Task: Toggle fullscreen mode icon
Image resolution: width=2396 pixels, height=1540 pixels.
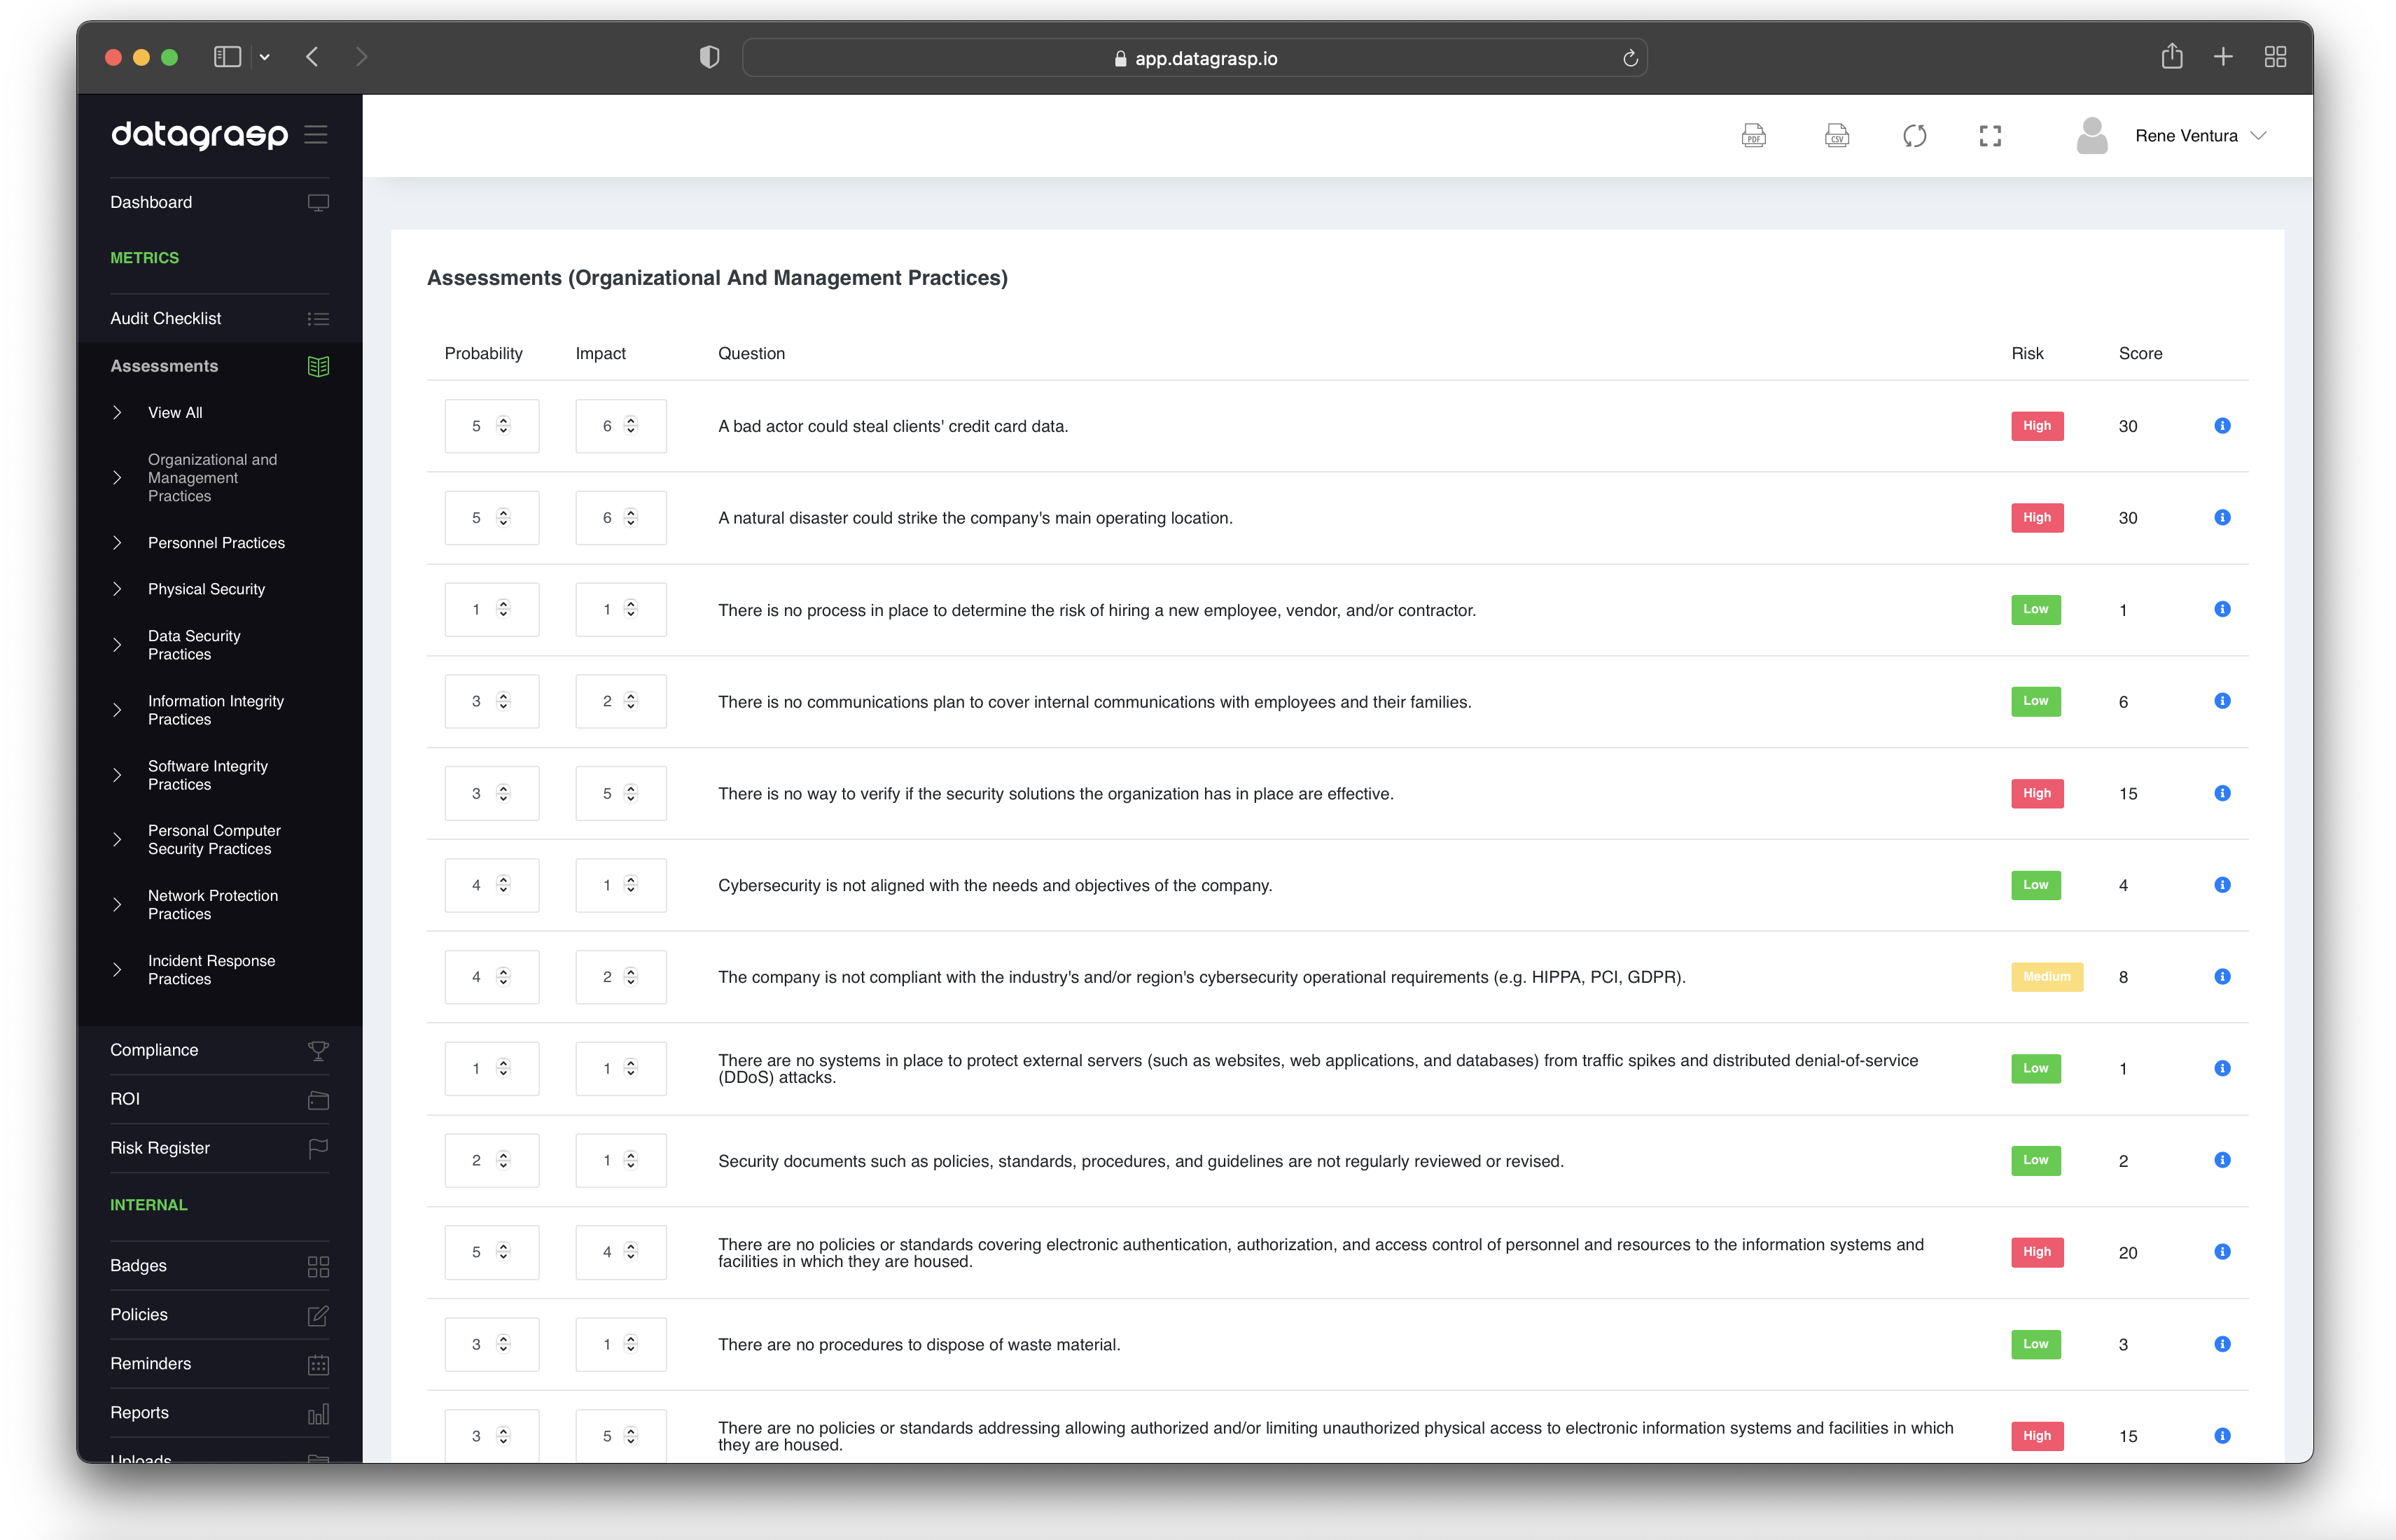Action: coord(1990,136)
